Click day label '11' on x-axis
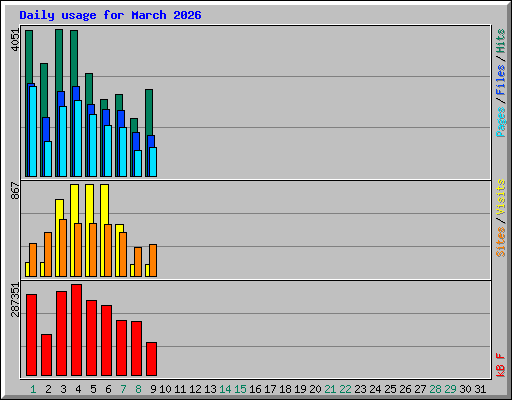Image resolution: width=512 pixels, height=400 pixels. [180, 389]
